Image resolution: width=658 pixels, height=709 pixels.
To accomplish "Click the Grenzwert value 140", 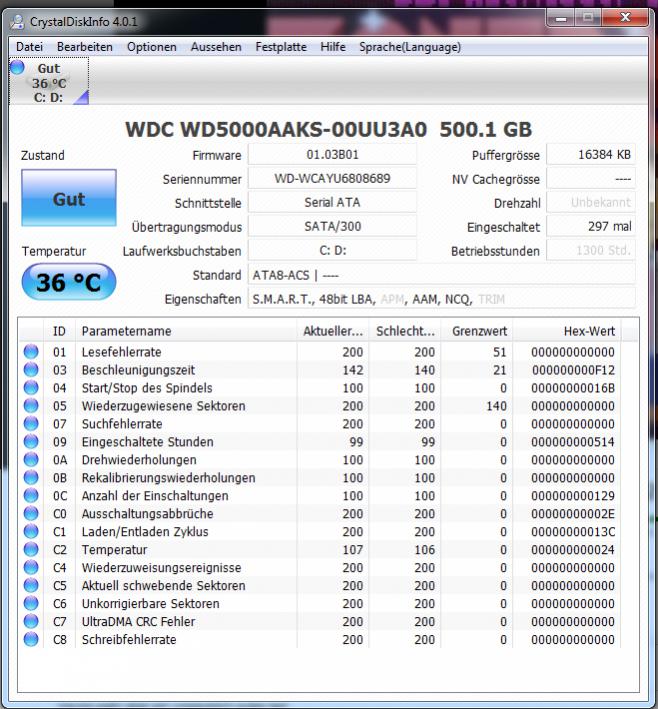I will [496, 406].
